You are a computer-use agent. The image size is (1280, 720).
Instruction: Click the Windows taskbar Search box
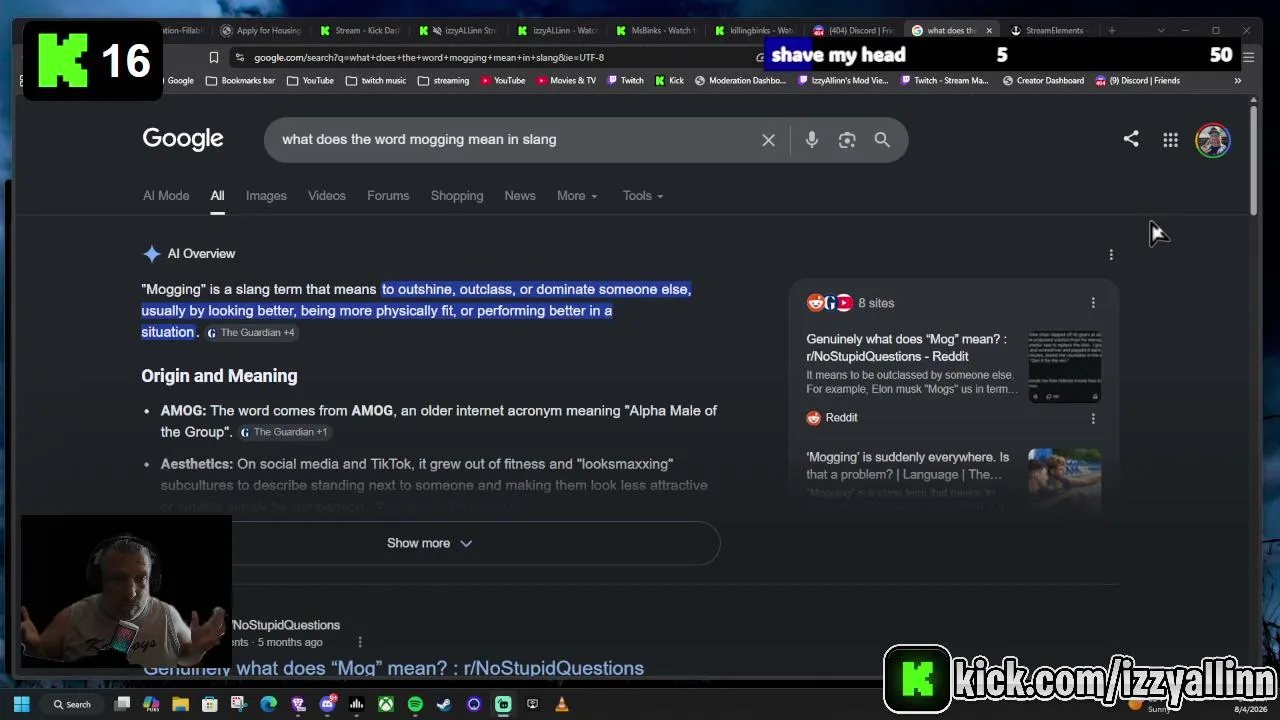[x=72, y=704]
